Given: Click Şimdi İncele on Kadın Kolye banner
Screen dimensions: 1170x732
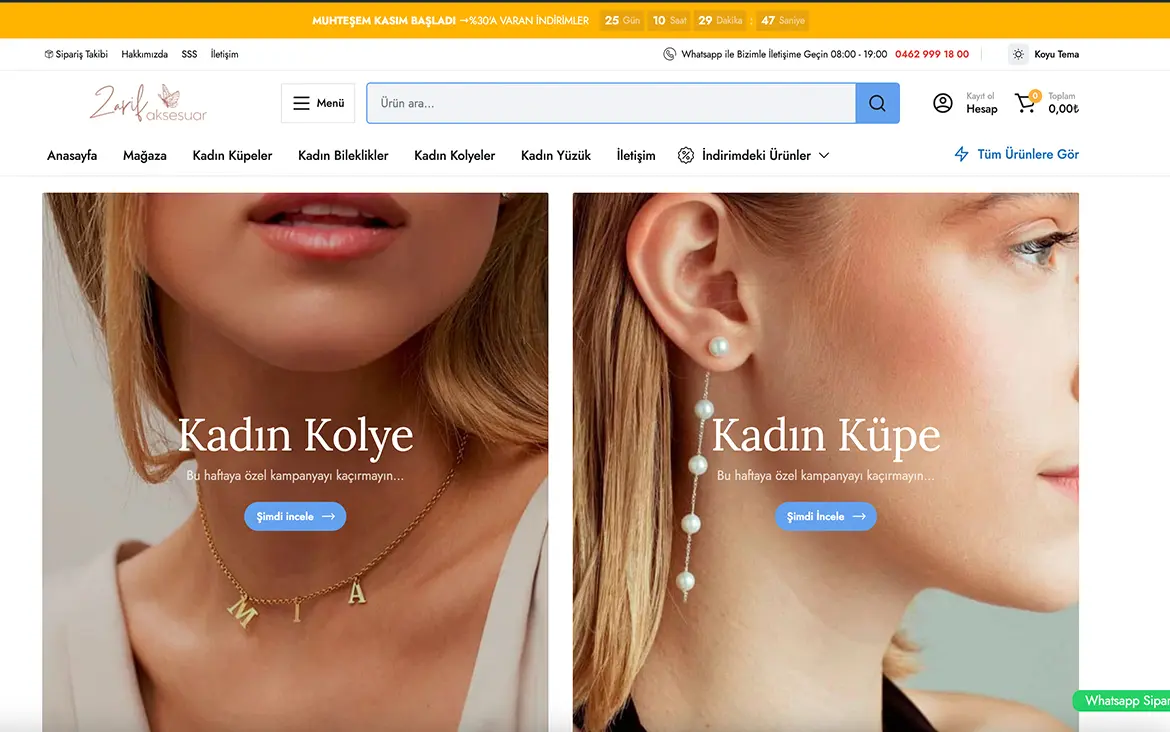Looking at the screenshot, I should tap(295, 516).
